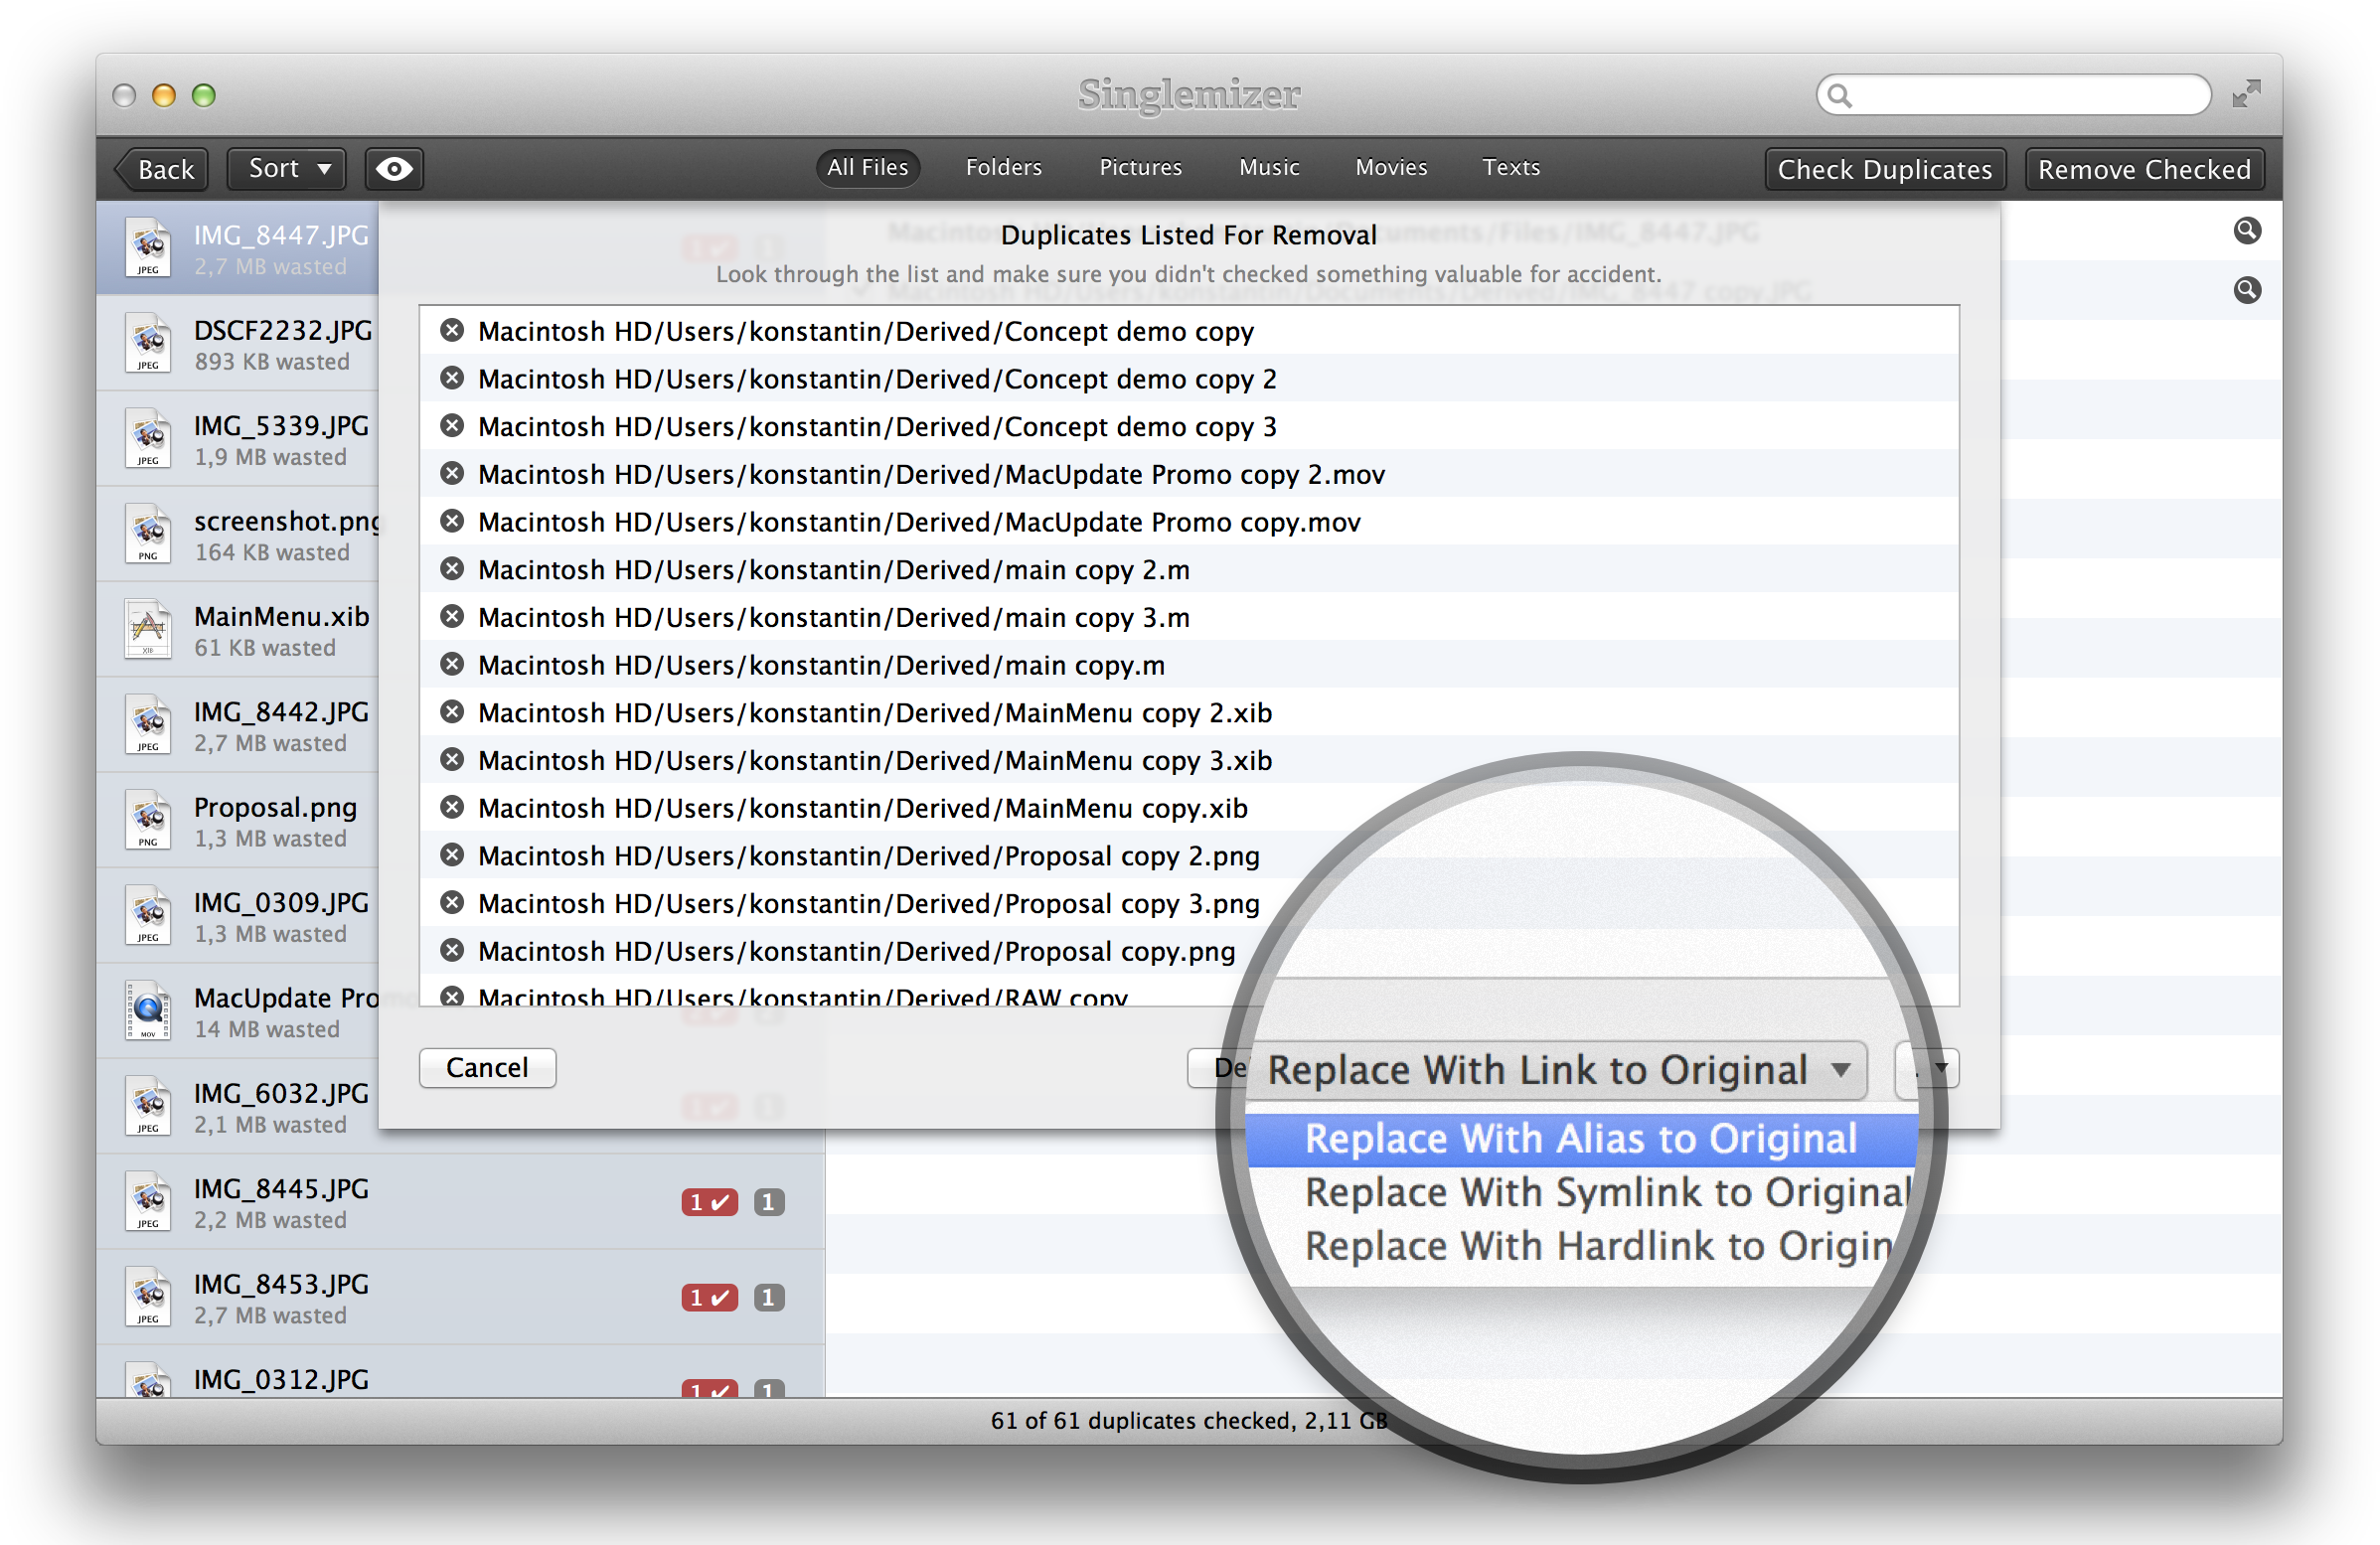Remove MacUpdate Promo copy.mov from list
2380x1545 pixels.
coord(452,521)
